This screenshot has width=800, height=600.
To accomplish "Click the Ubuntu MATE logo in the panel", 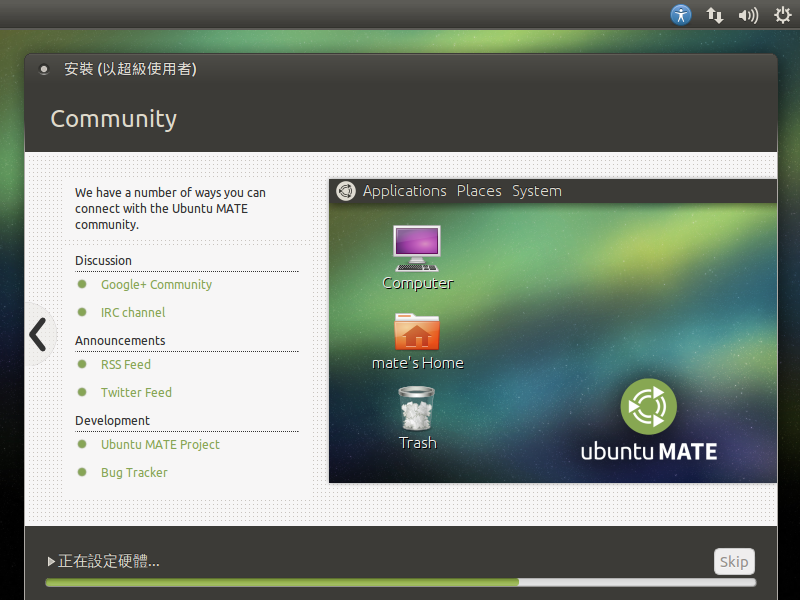I will click(346, 191).
